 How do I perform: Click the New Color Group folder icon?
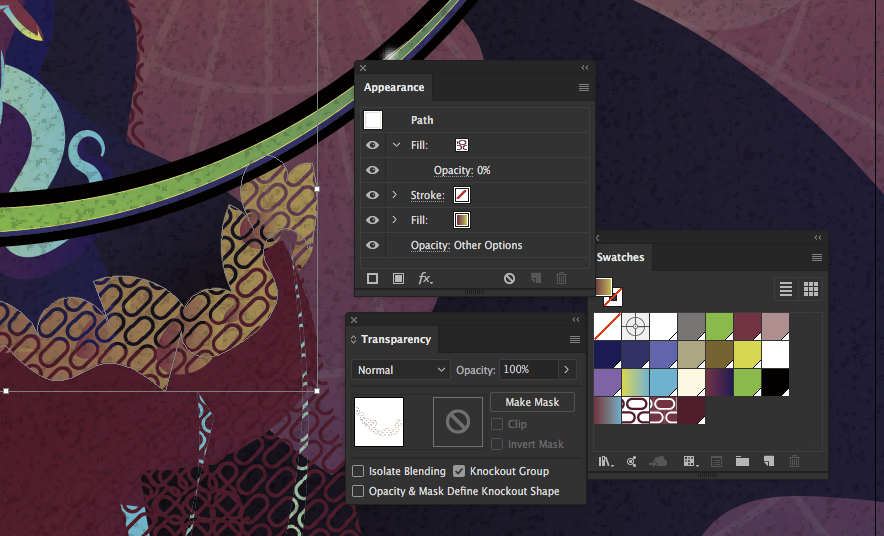tap(742, 461)
